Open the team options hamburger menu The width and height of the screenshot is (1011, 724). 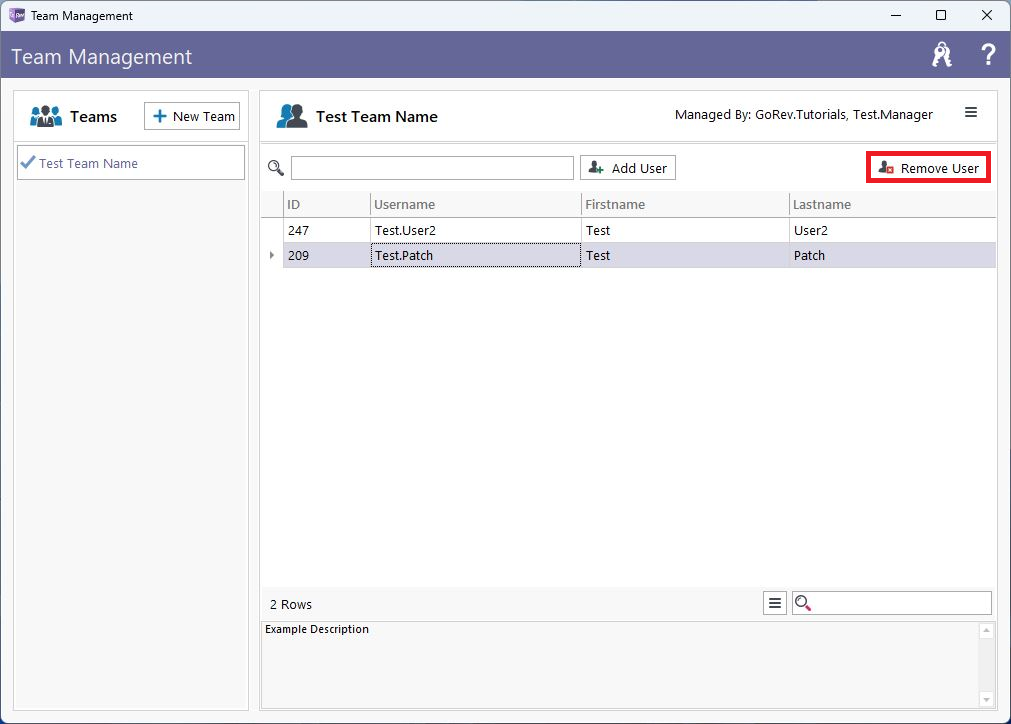tap(970, 113)
